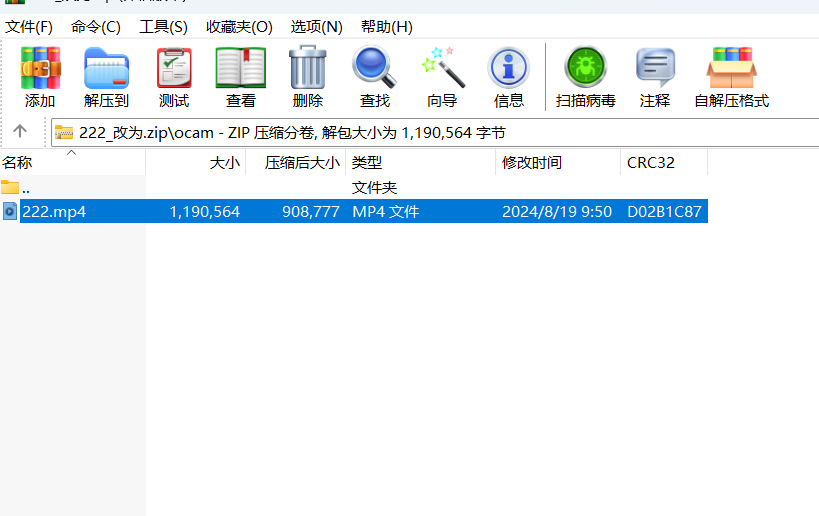Sort by the CRC32 column header

[x=664, y=162]
